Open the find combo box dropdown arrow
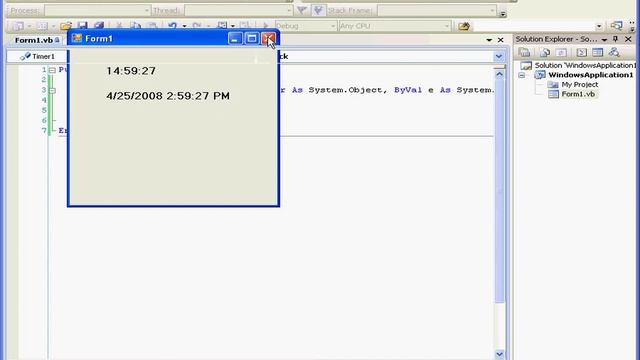This screenshot has width=640, height=360. pyautogui.click(x=599, y=26)
